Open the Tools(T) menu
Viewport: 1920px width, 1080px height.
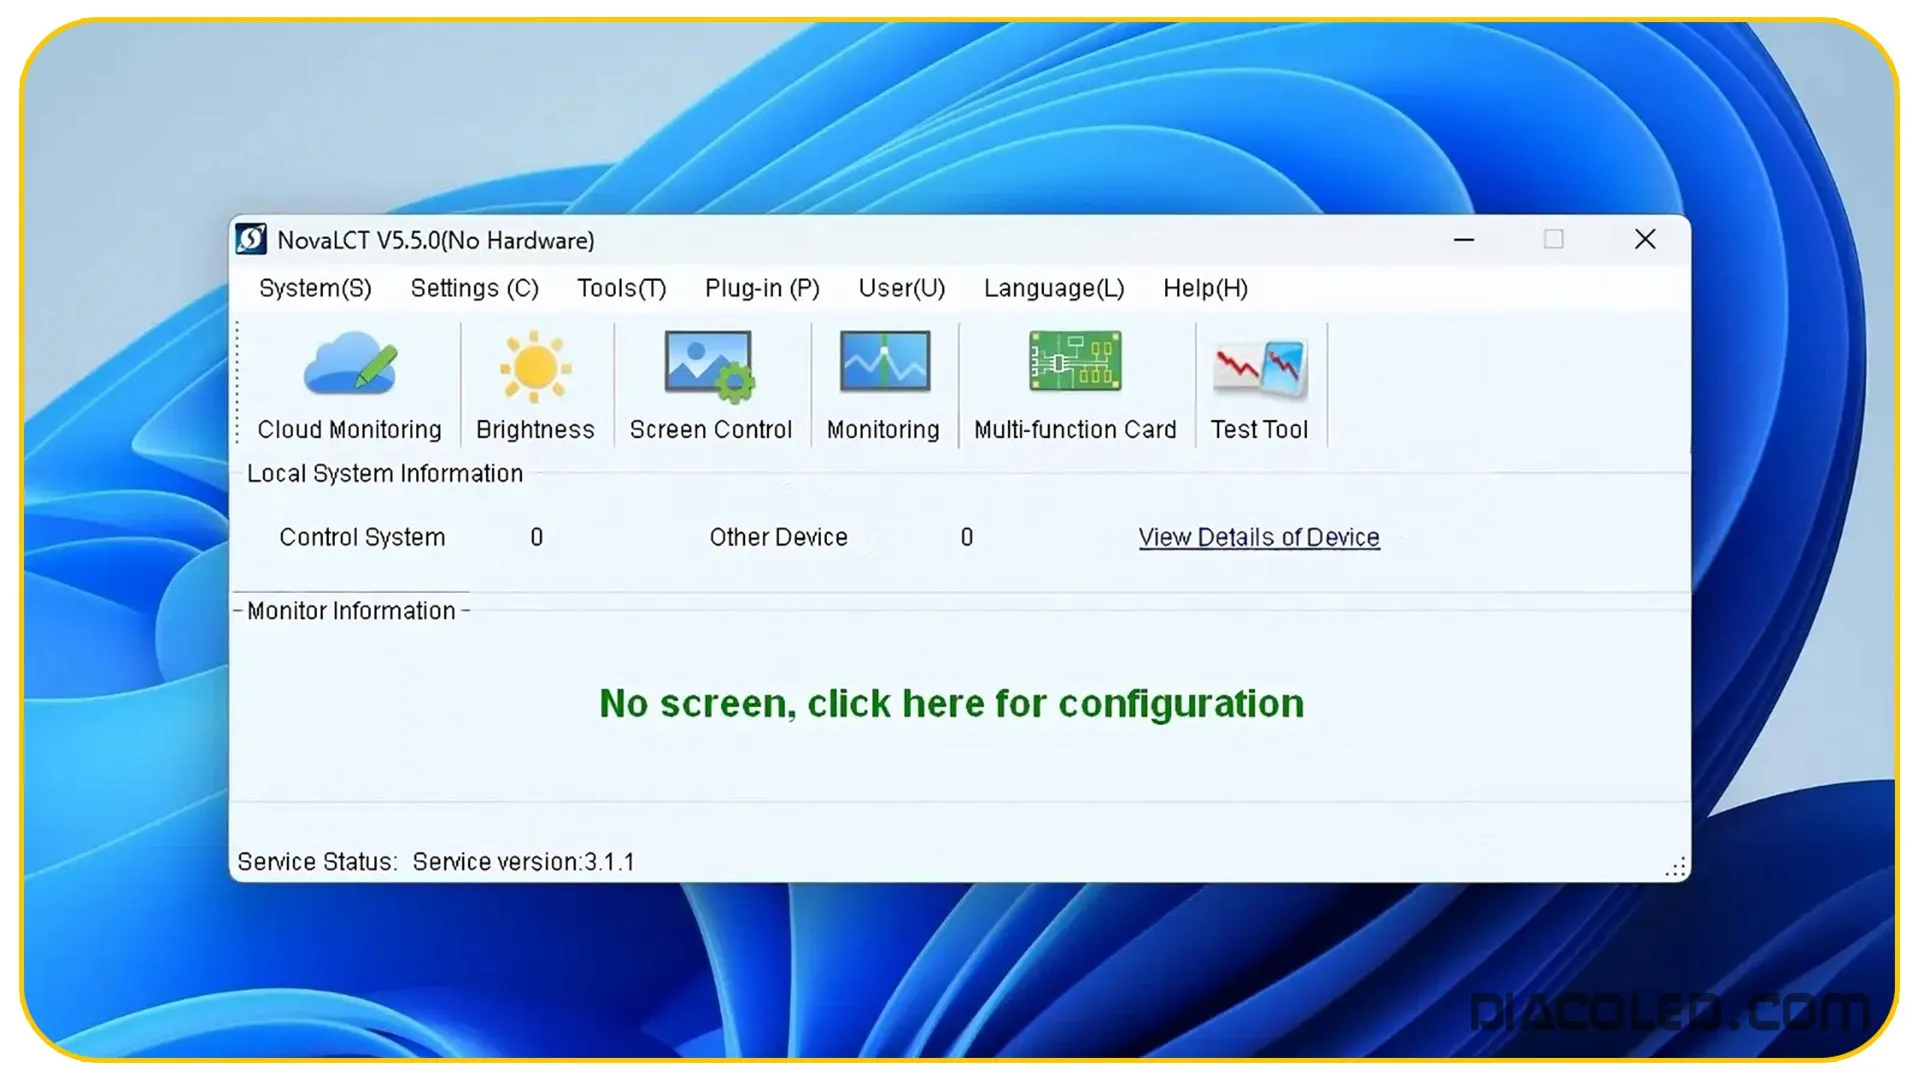pyautogui.click(x=621, y=288)
